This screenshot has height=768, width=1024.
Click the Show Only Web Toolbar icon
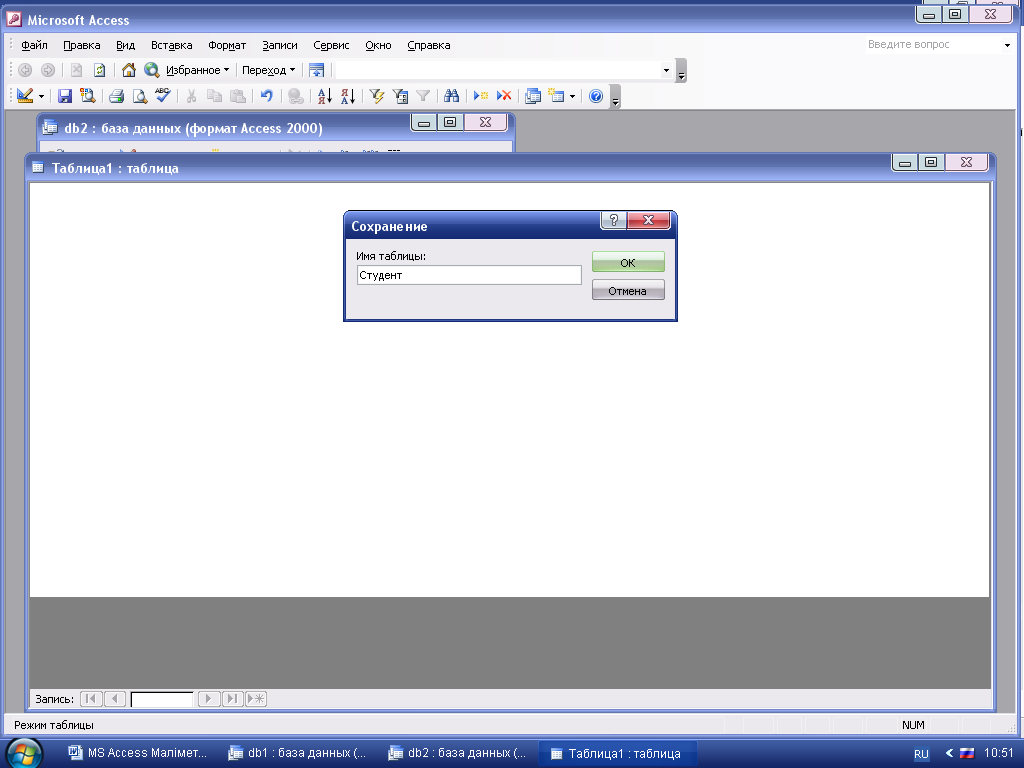(316, 70)
